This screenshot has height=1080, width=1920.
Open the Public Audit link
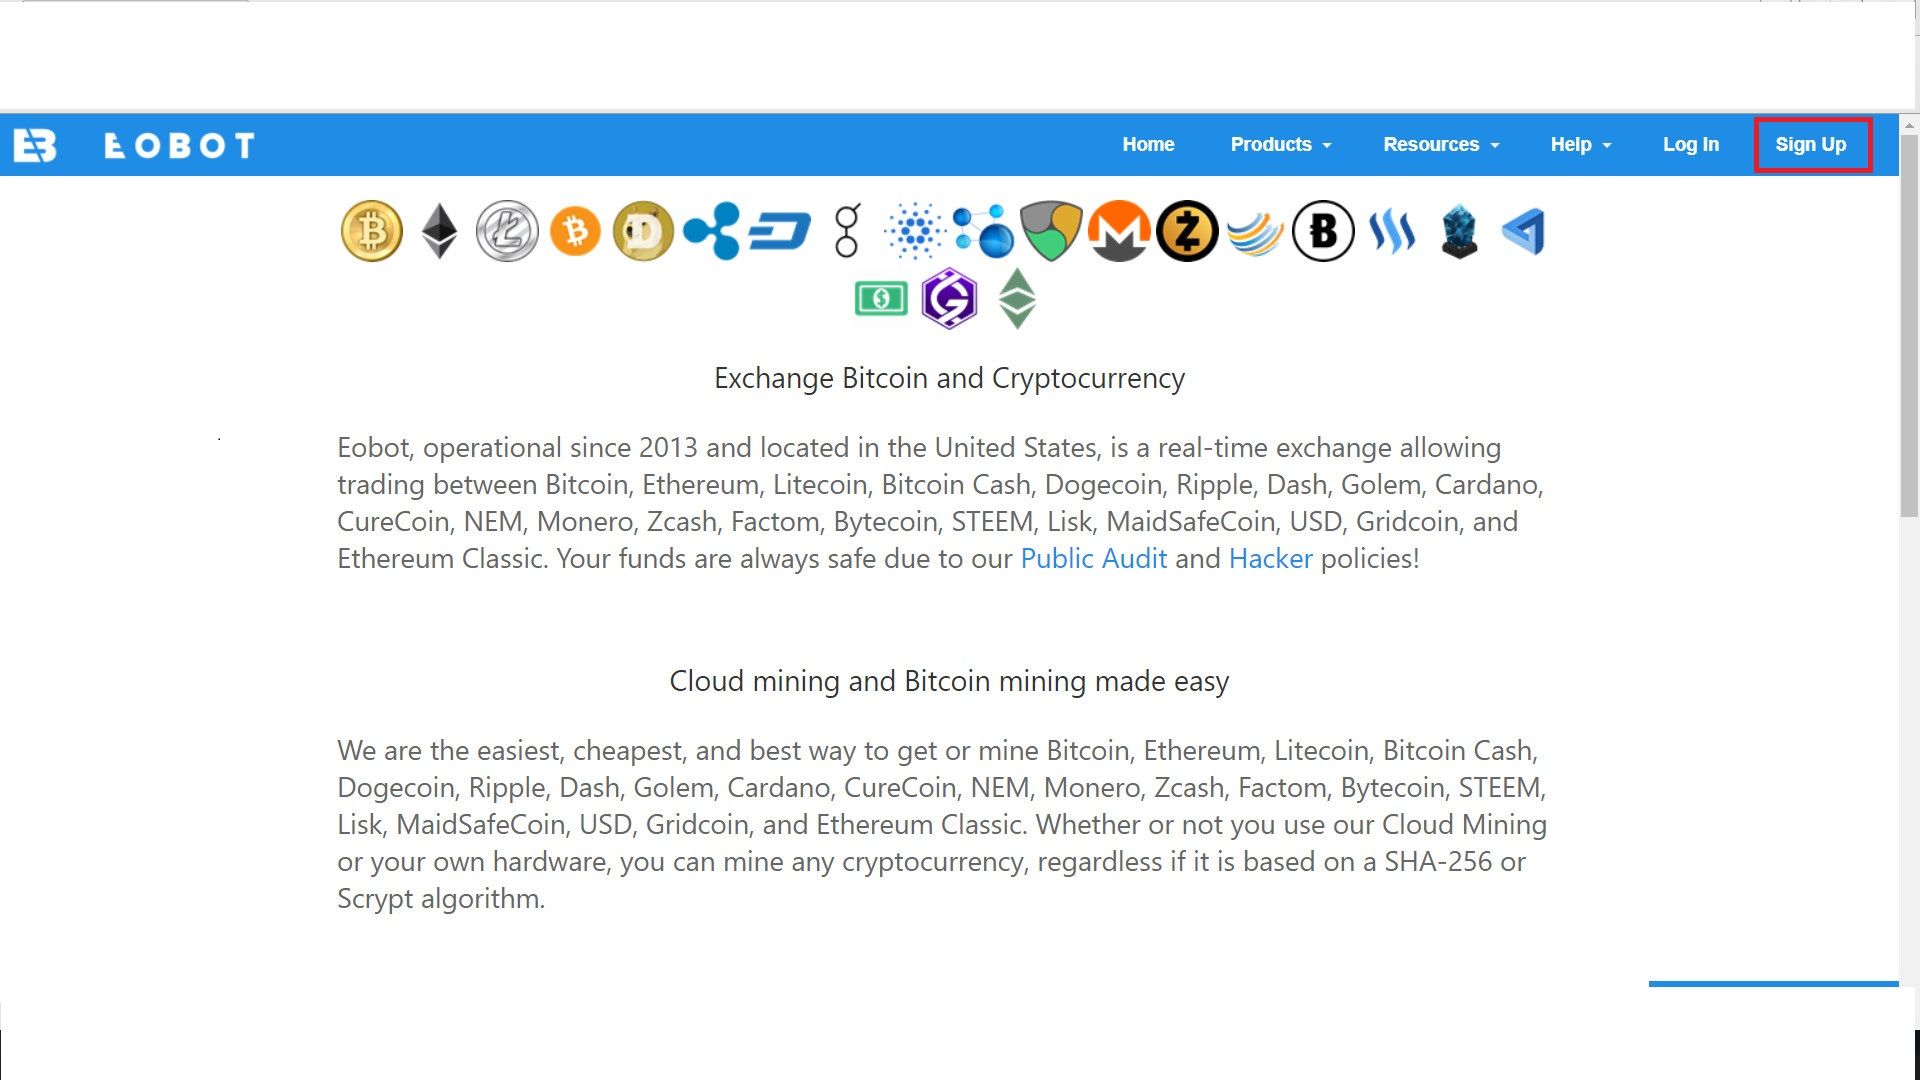coord(1093,558)
